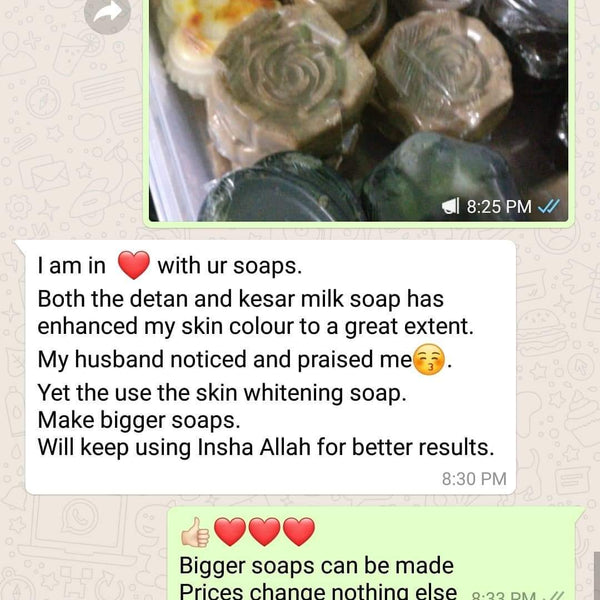Viewport: 600px width, 600px height.
Task: Tap the 'Will keep using Insha Allah' line
Action: coord(266,448)
